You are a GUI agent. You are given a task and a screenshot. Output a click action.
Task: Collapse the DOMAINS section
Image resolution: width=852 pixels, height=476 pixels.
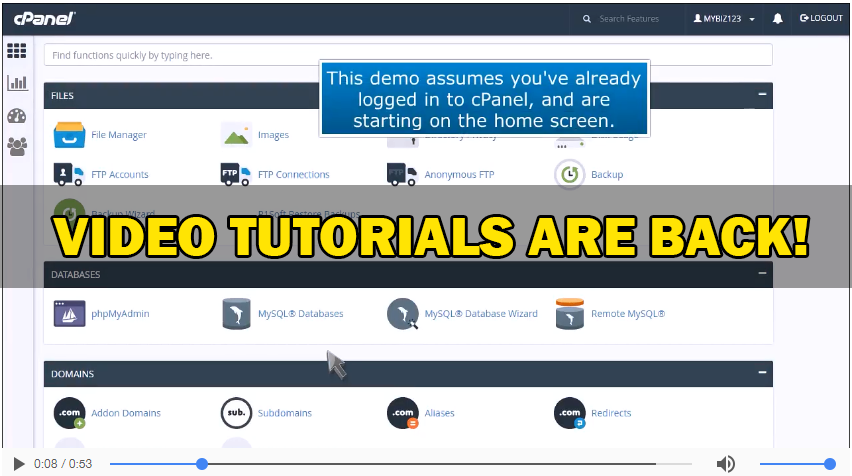pyautogui.click(x=762, y=372)
